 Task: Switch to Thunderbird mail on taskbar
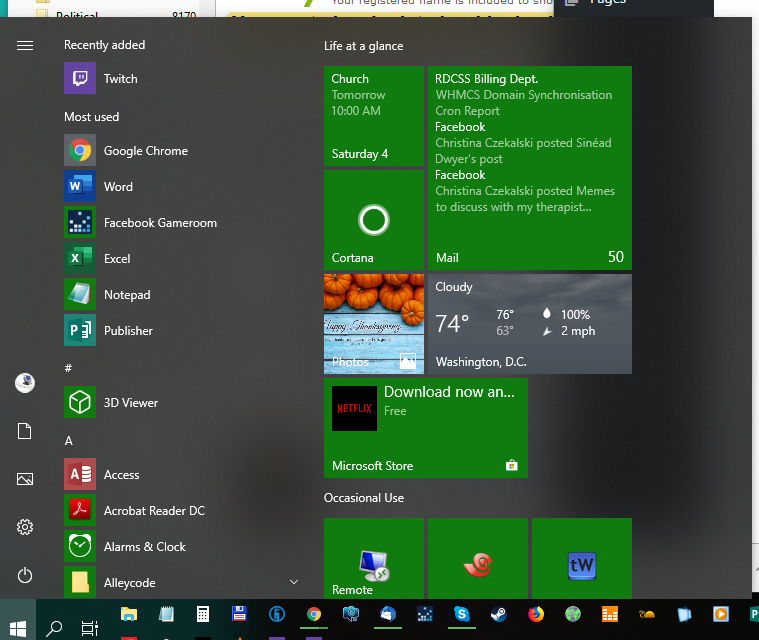pyautogui.click(x=388, y=614)
